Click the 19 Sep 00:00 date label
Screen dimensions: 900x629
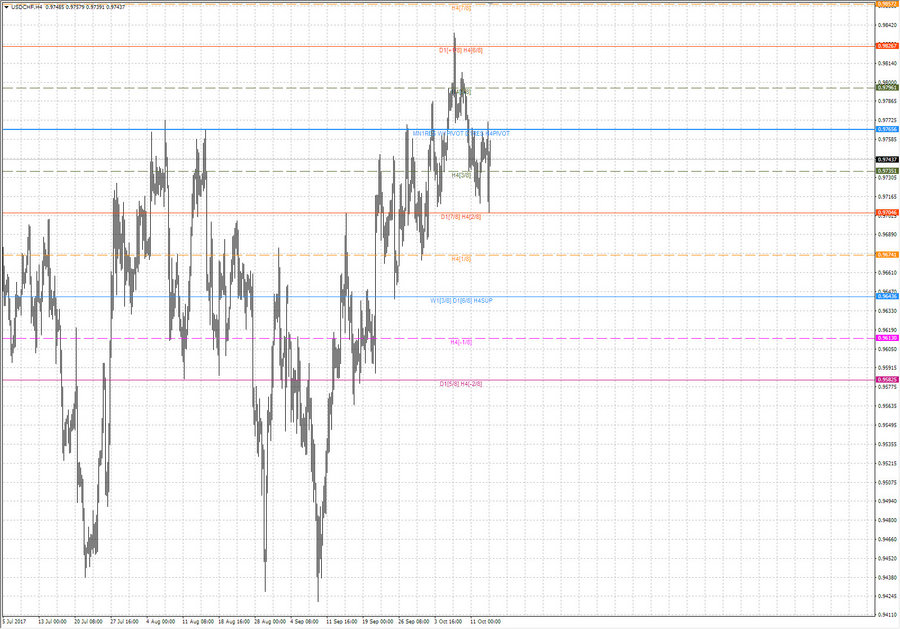(378, 622)
